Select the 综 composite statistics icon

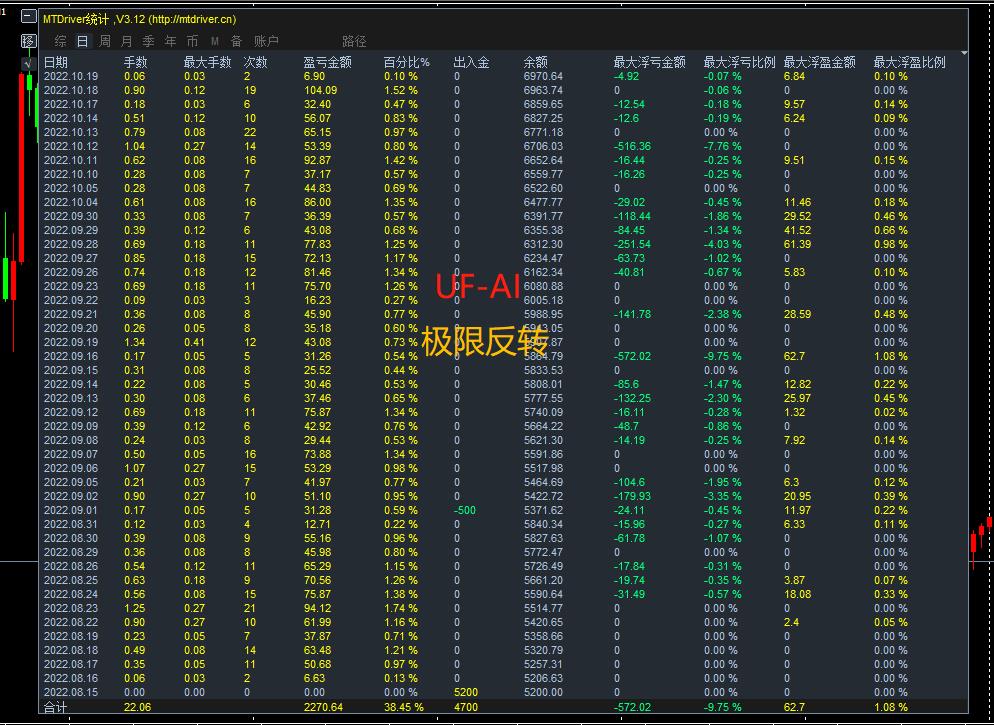click(59, 41)
